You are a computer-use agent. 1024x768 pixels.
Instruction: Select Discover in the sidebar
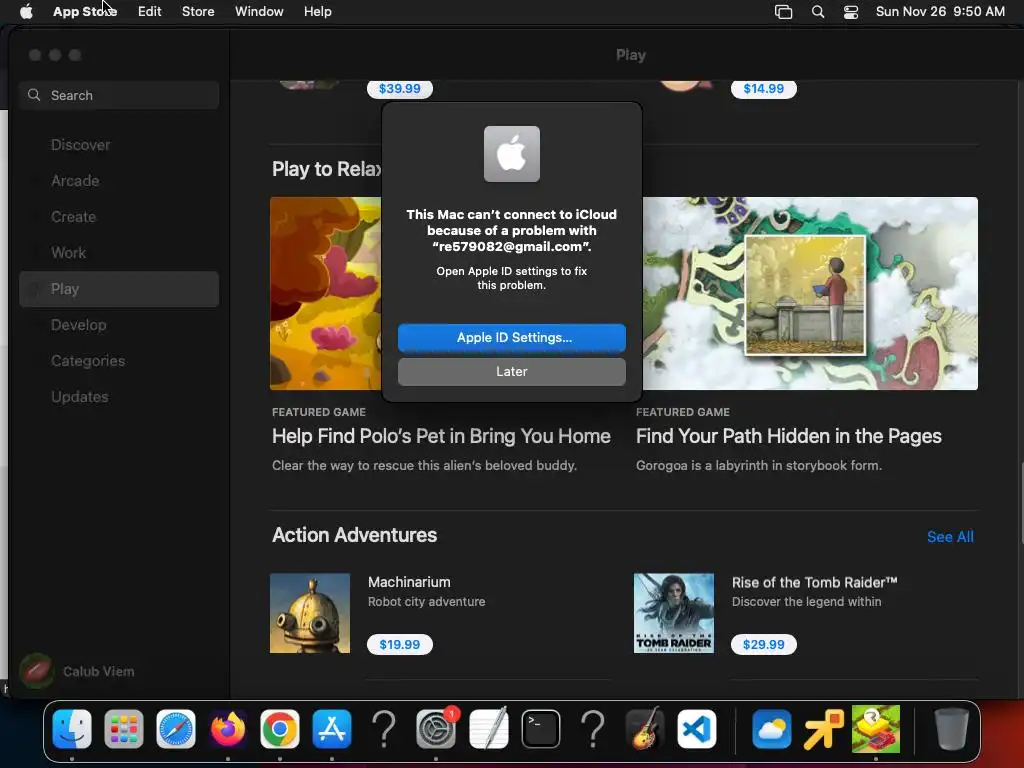click(x=119, y=145)
